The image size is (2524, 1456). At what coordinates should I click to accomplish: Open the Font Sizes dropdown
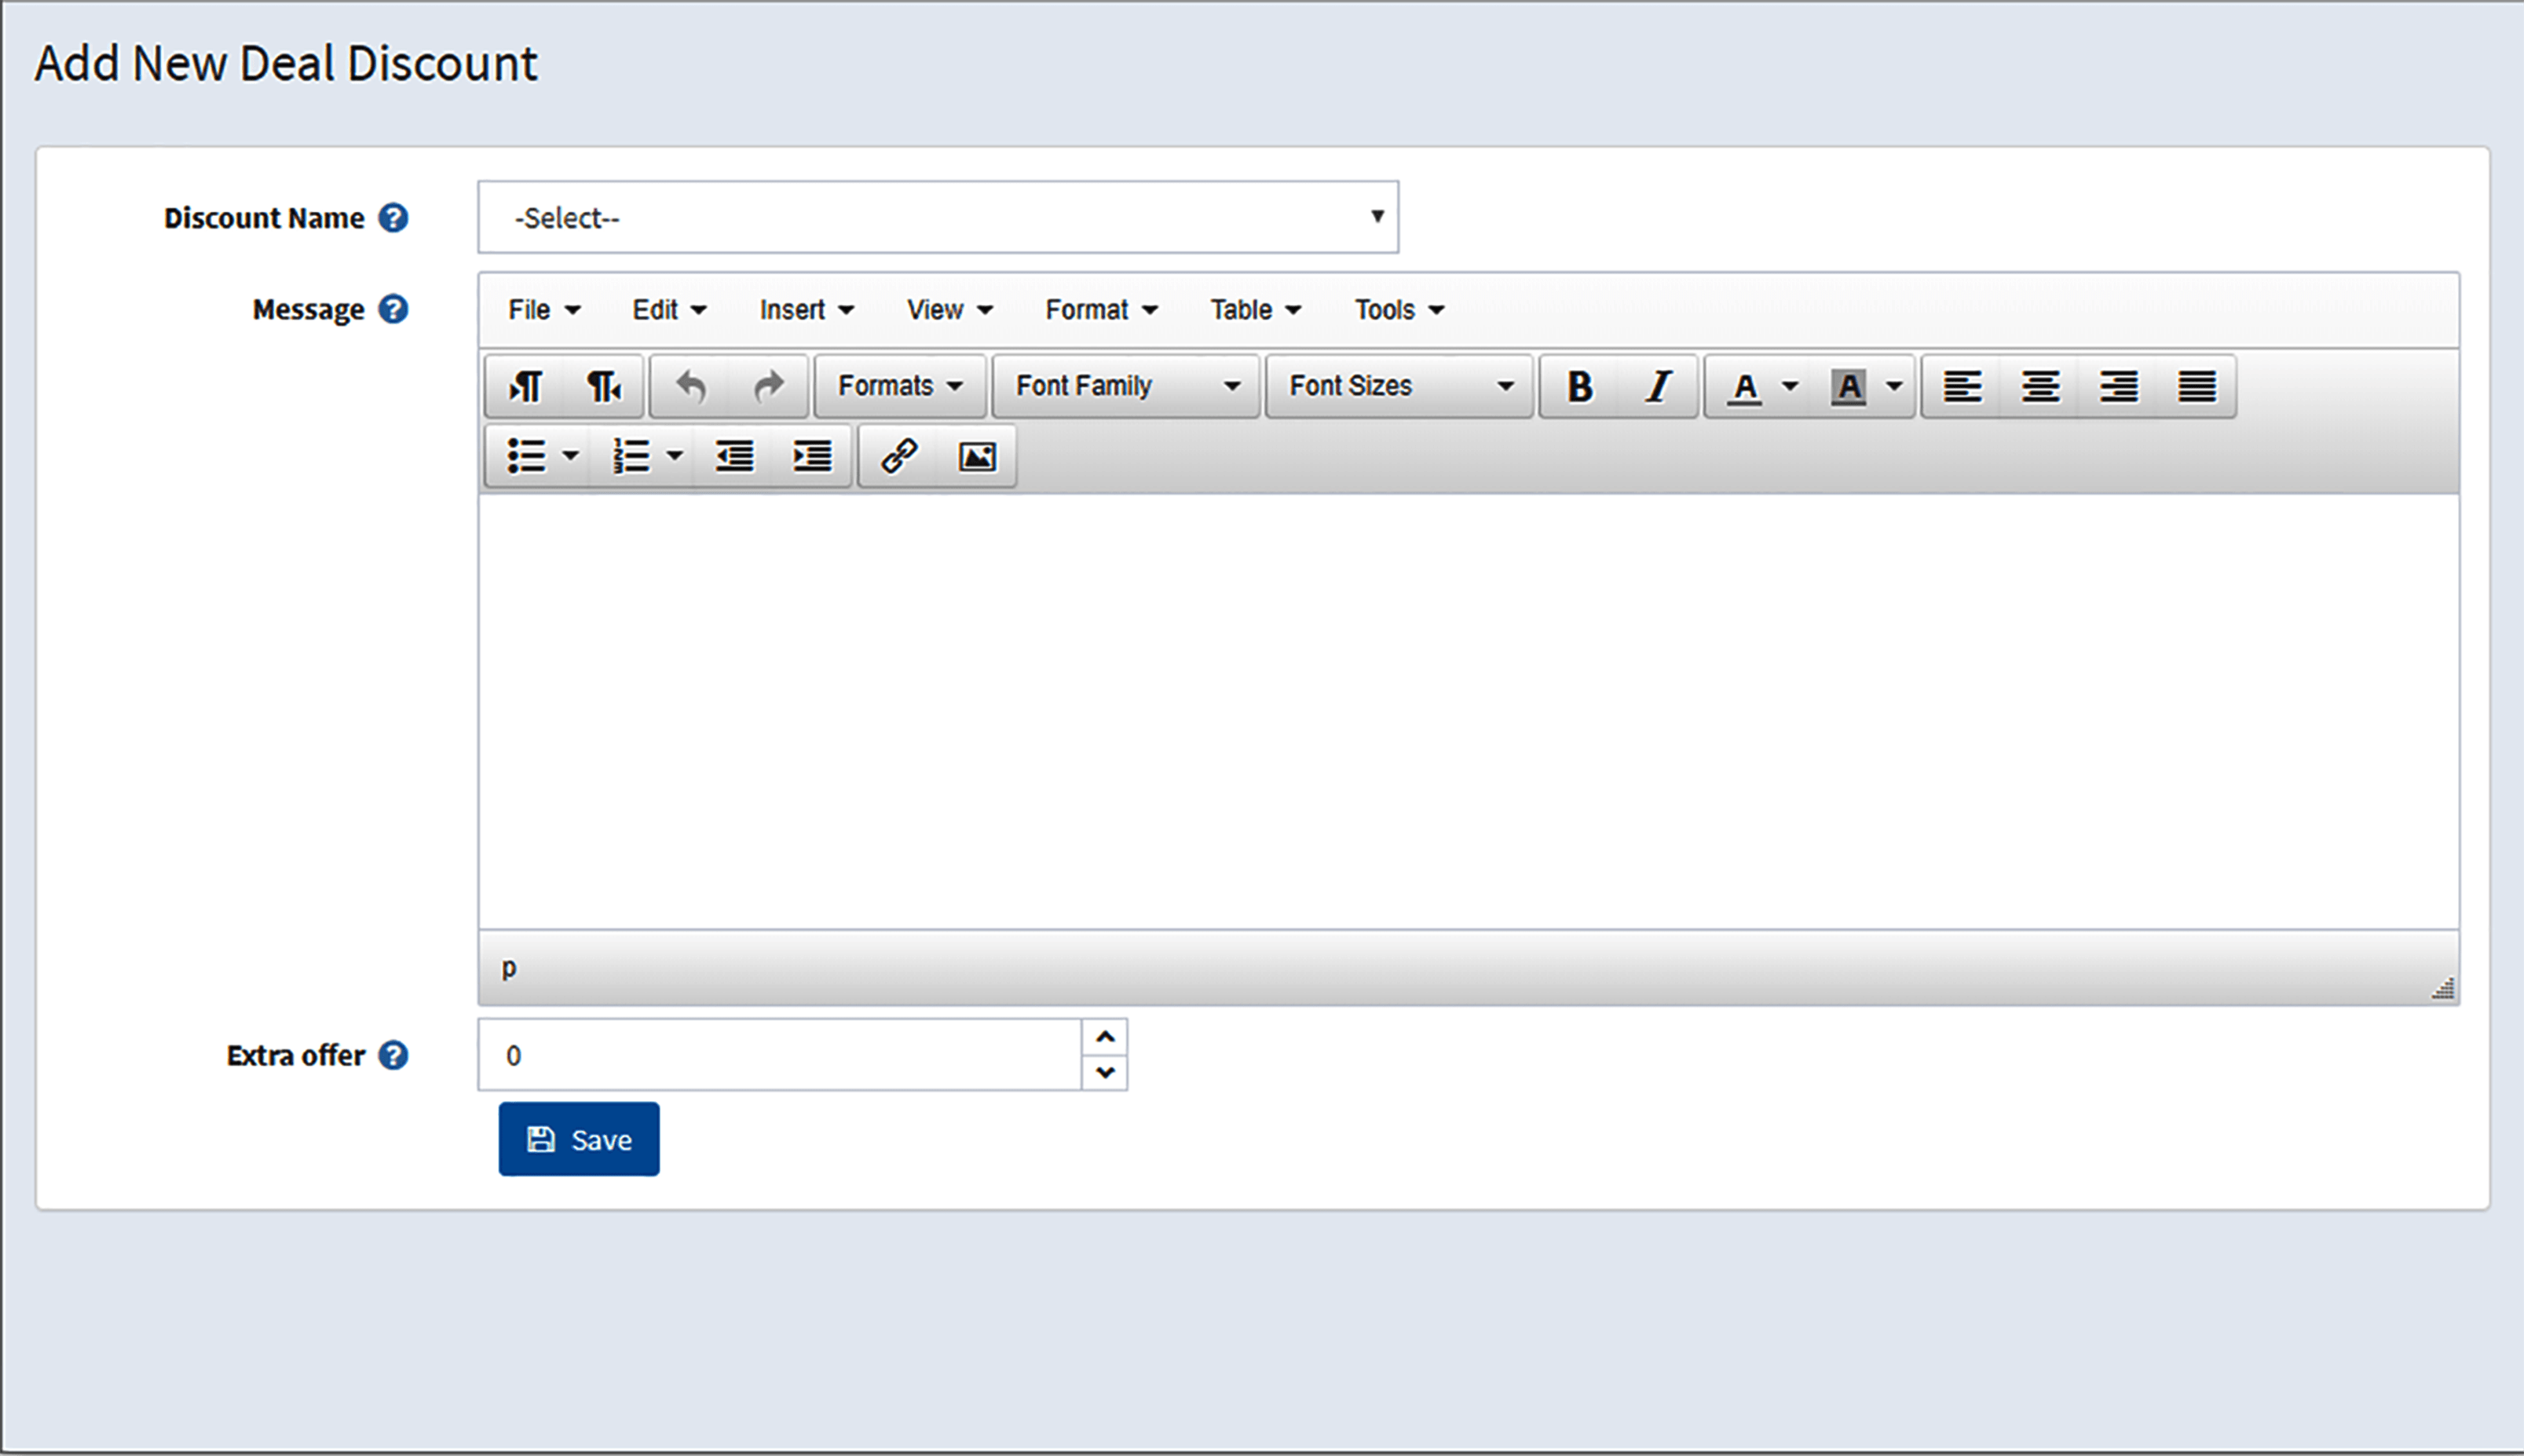pyautogui.click(x=1399, y=386)
